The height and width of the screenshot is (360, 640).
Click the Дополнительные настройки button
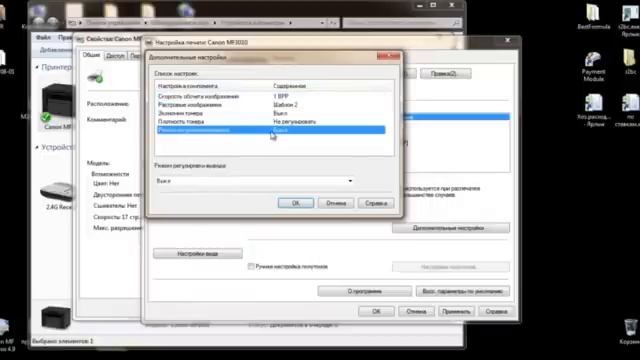pos(451,228)
